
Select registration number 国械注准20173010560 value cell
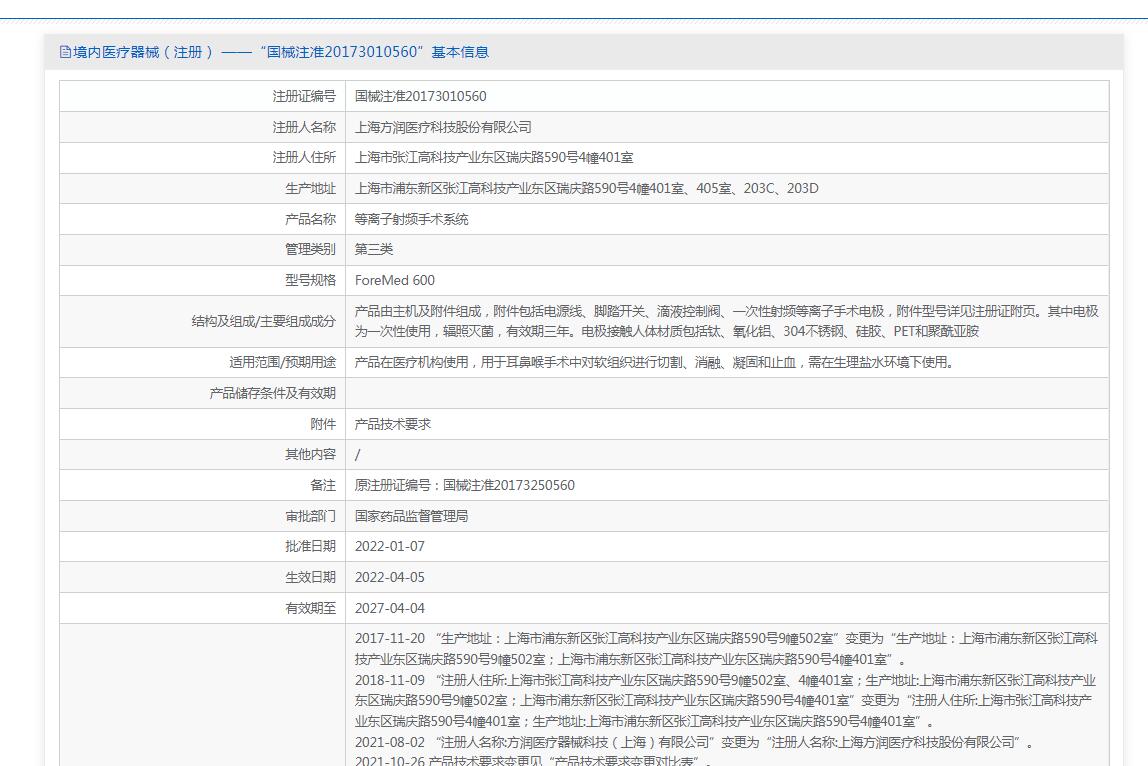click(420, 96)
